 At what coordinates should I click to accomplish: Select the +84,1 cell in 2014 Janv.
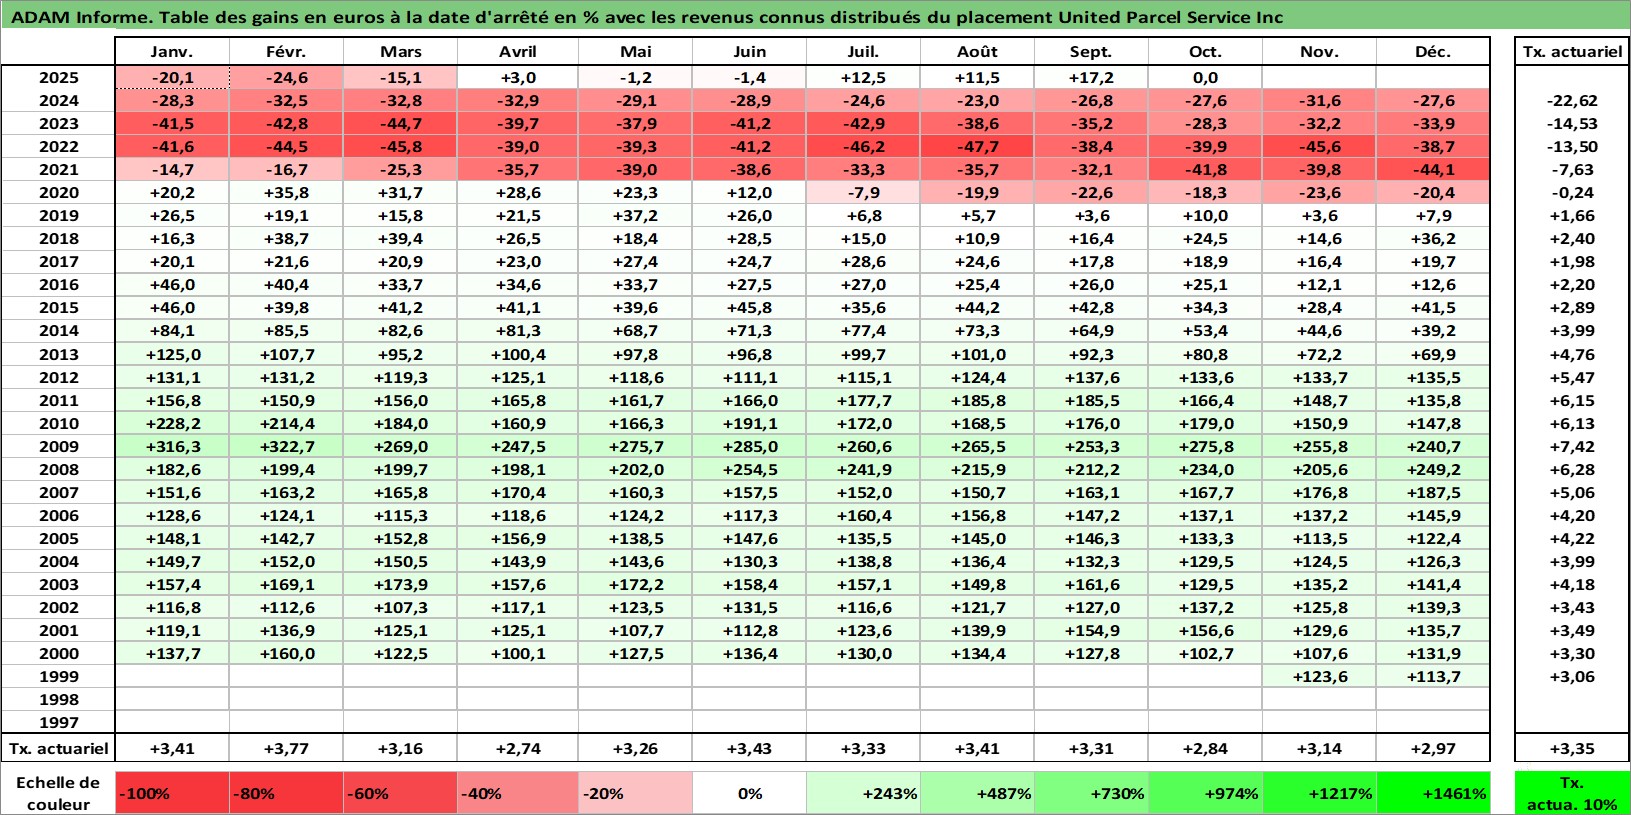tap(172, 330)
